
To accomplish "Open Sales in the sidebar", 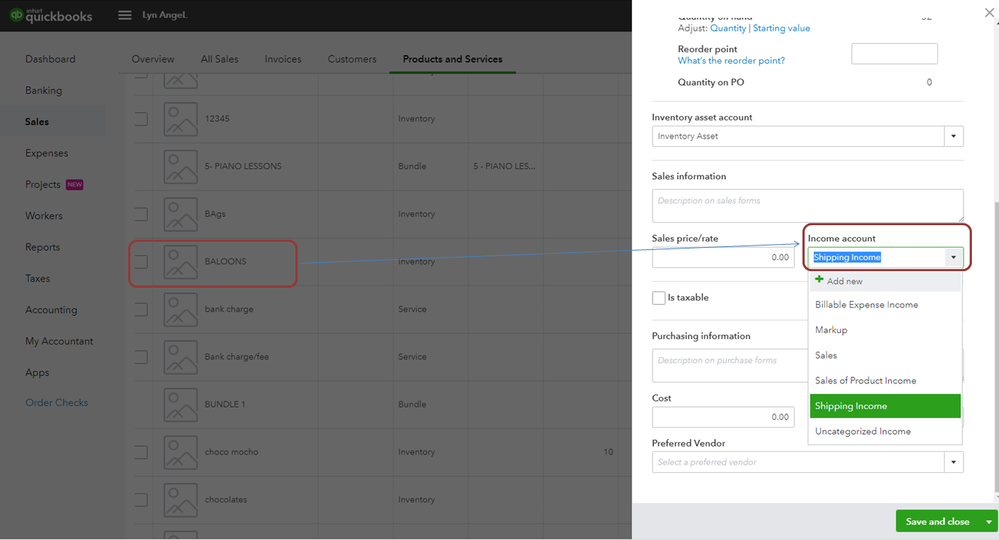I will pyautogui.click(x=37, y=122).
